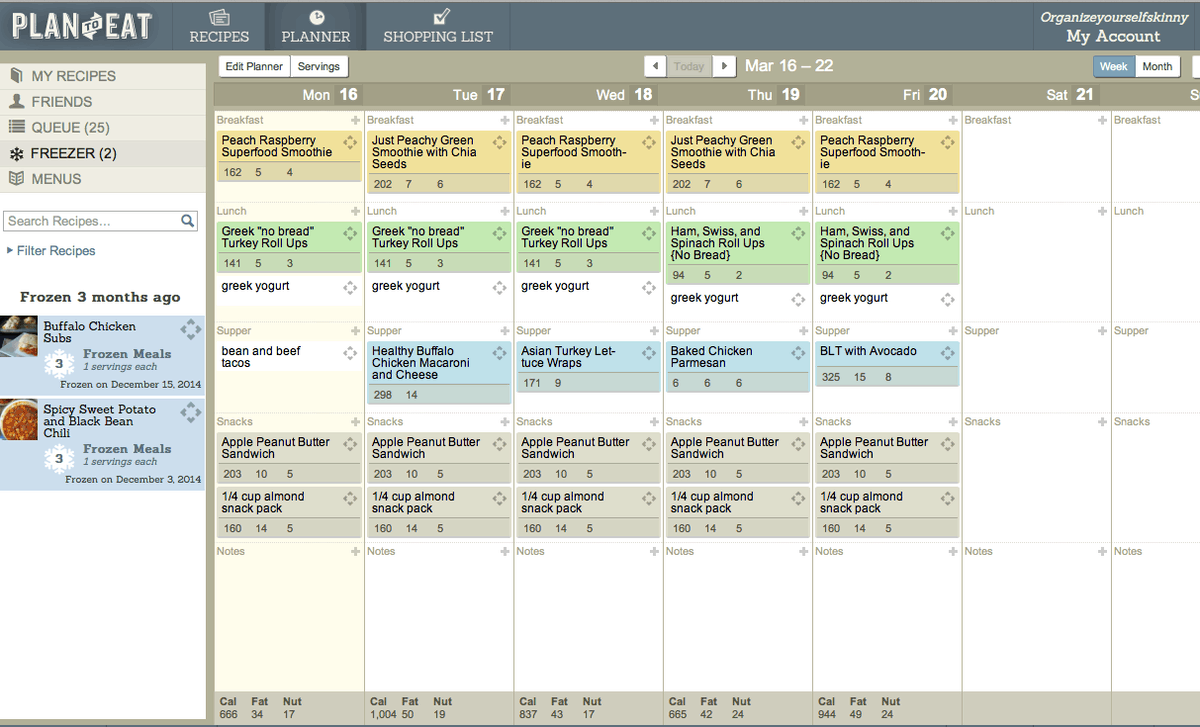Click Baked Chicken Parmesan move handle

coord(798,353)
